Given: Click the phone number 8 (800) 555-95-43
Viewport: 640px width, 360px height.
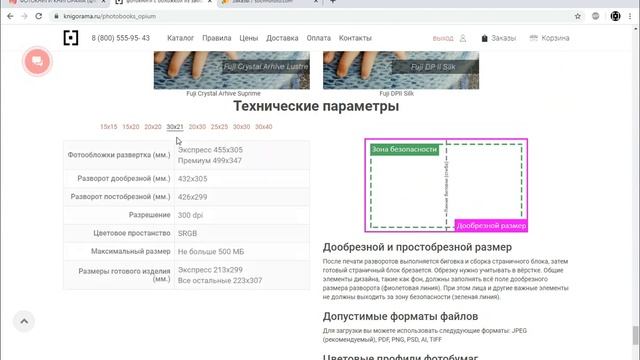Looking at the screenshot, I should tap(120, 38).
